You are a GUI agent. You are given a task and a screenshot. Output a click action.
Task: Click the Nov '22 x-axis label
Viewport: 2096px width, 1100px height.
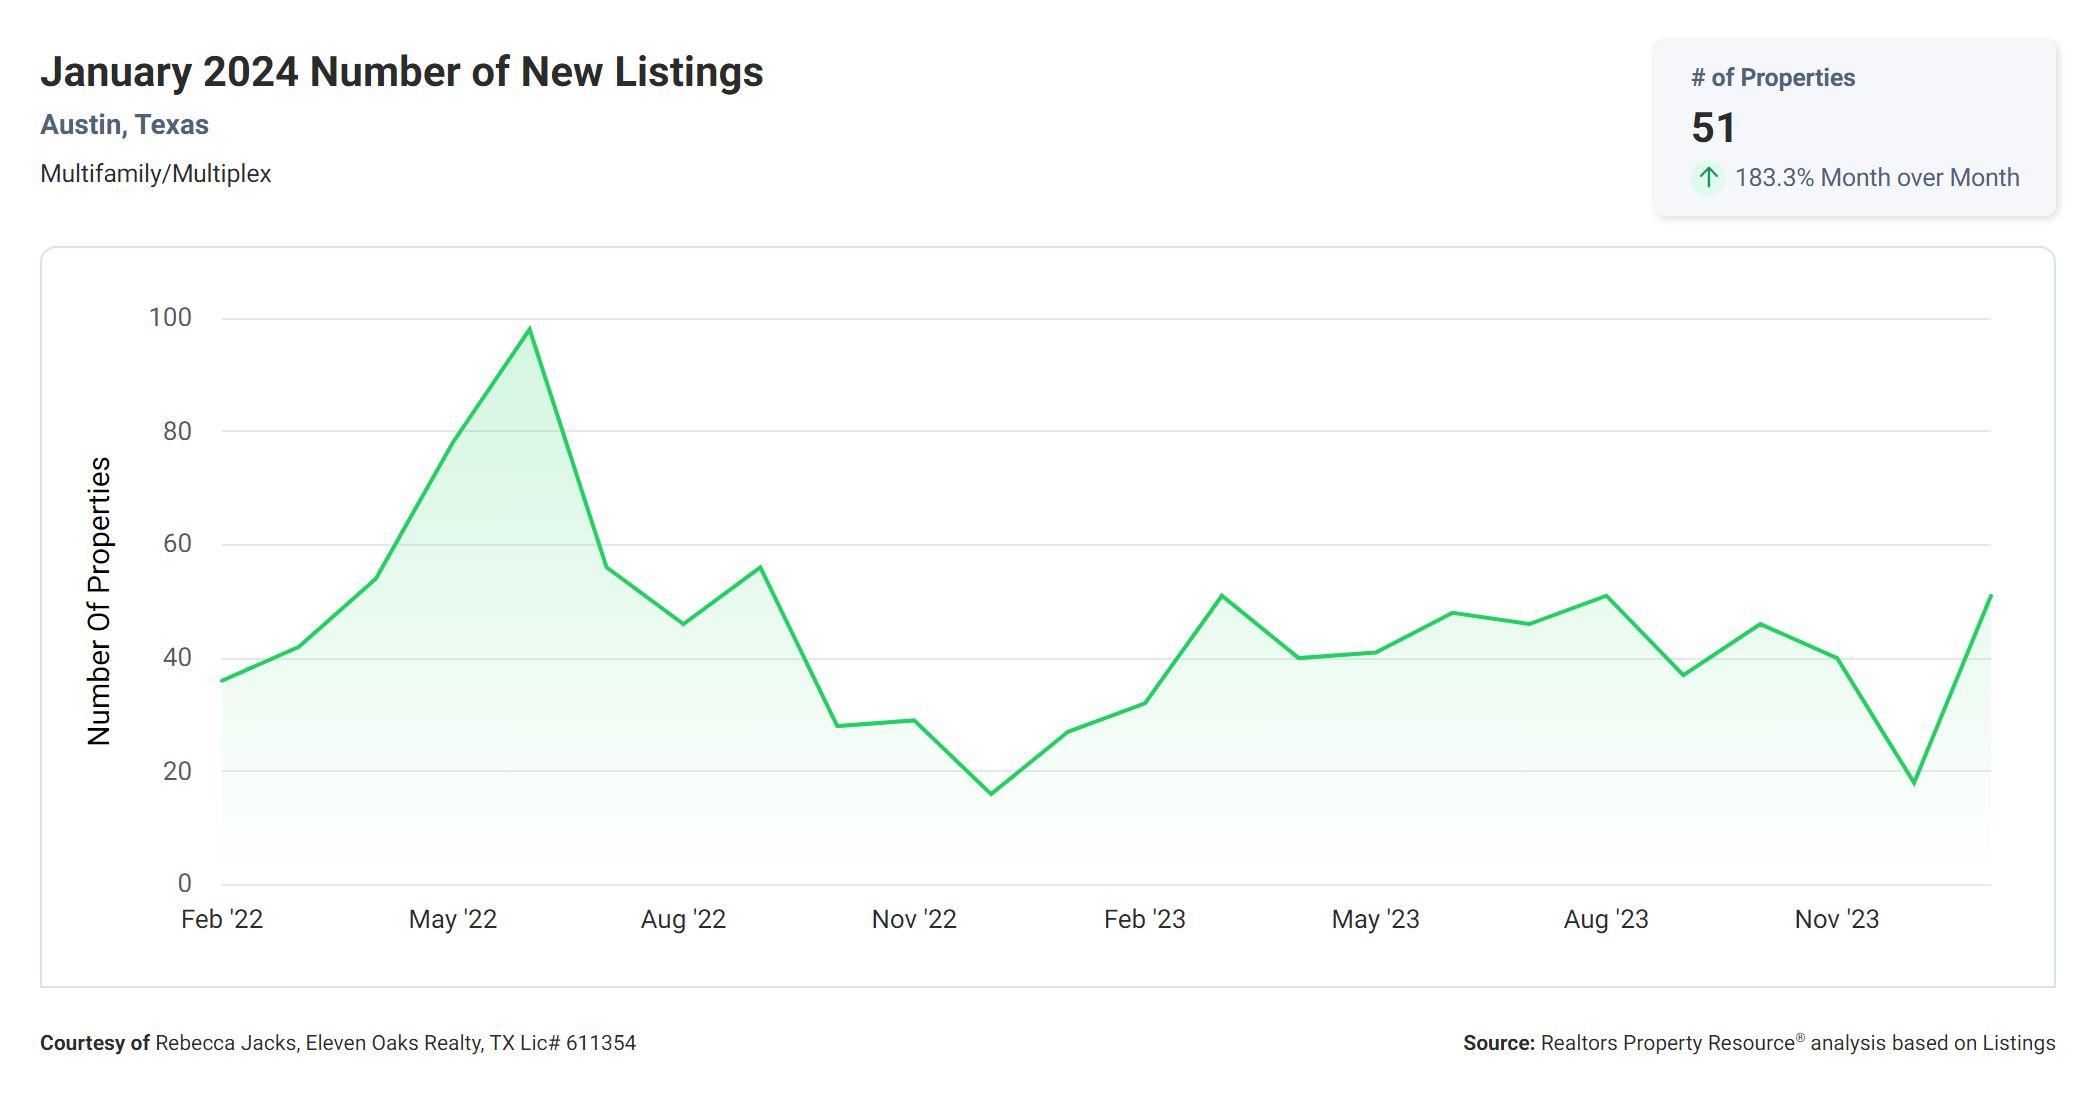[913, 919]
